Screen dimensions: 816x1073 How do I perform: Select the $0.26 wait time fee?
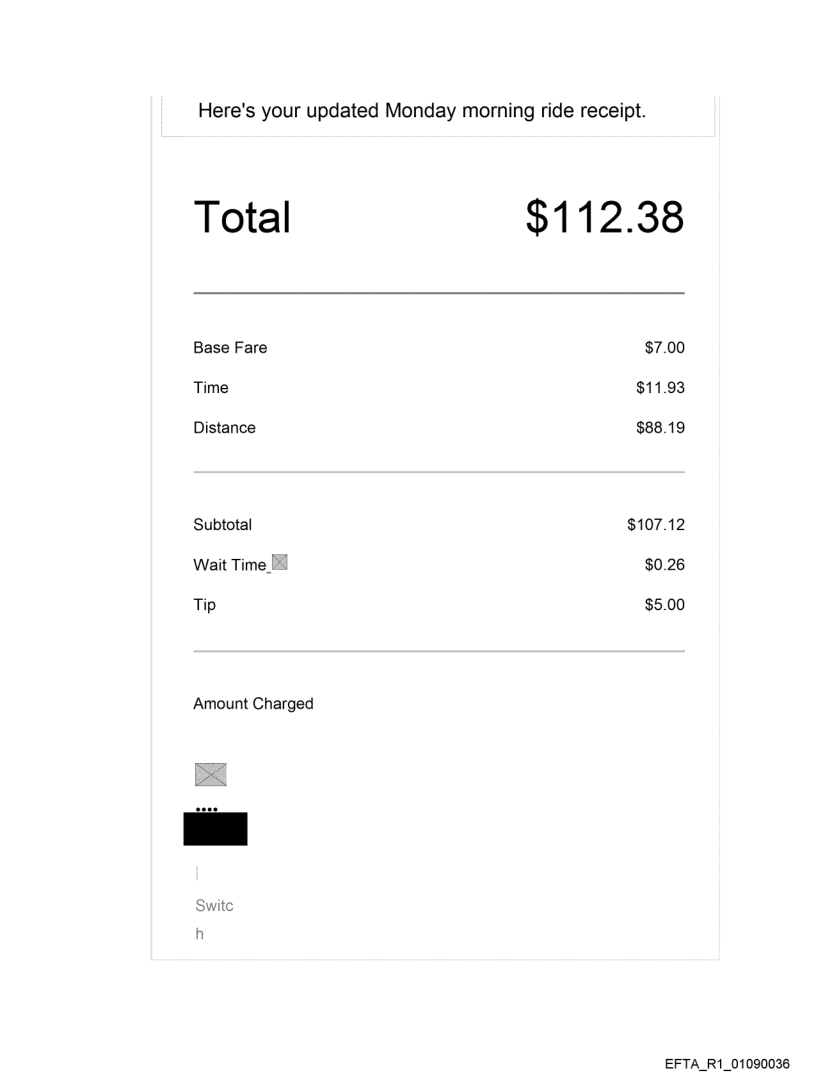664,565
